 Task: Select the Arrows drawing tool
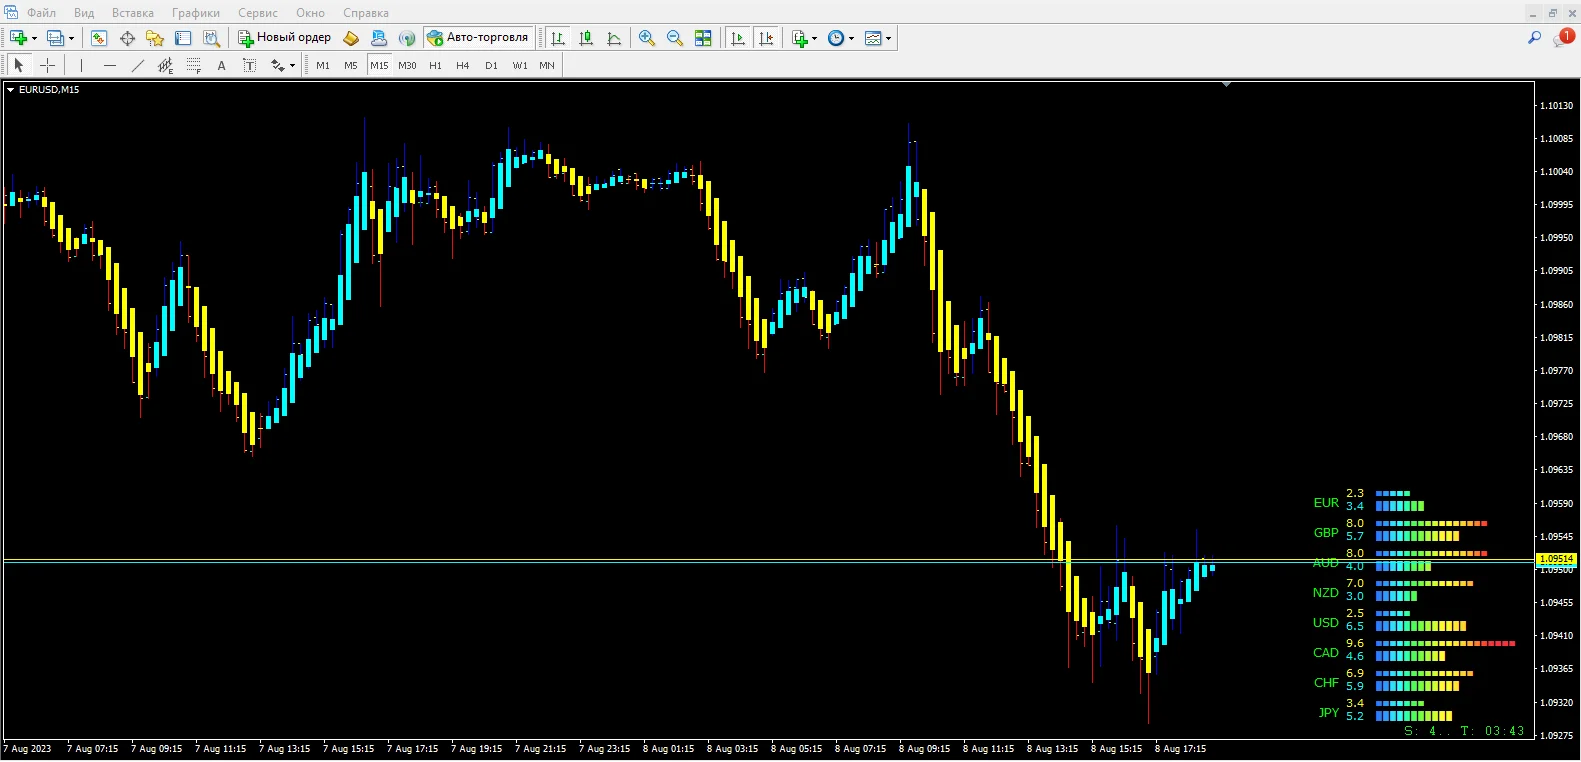[278, 65]
